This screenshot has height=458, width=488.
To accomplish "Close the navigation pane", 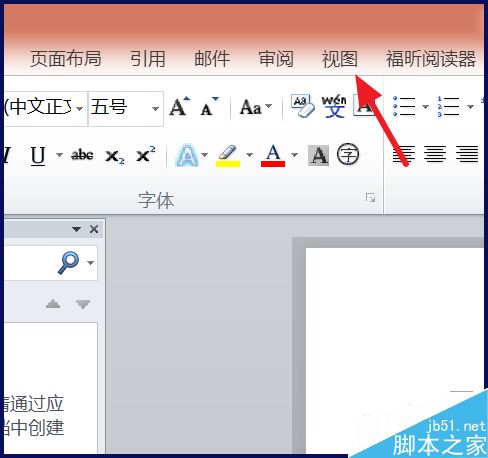I will click(94, 229).
